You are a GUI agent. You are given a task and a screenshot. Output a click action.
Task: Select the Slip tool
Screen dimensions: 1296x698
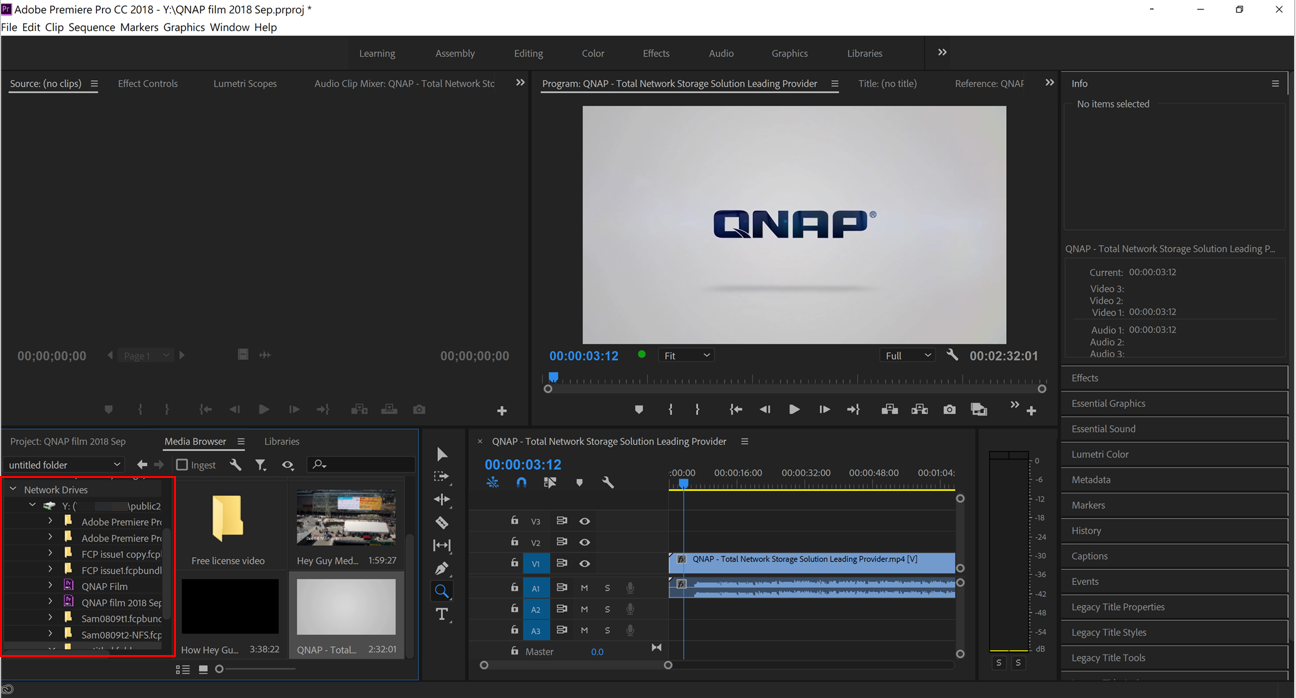(442, 545)
